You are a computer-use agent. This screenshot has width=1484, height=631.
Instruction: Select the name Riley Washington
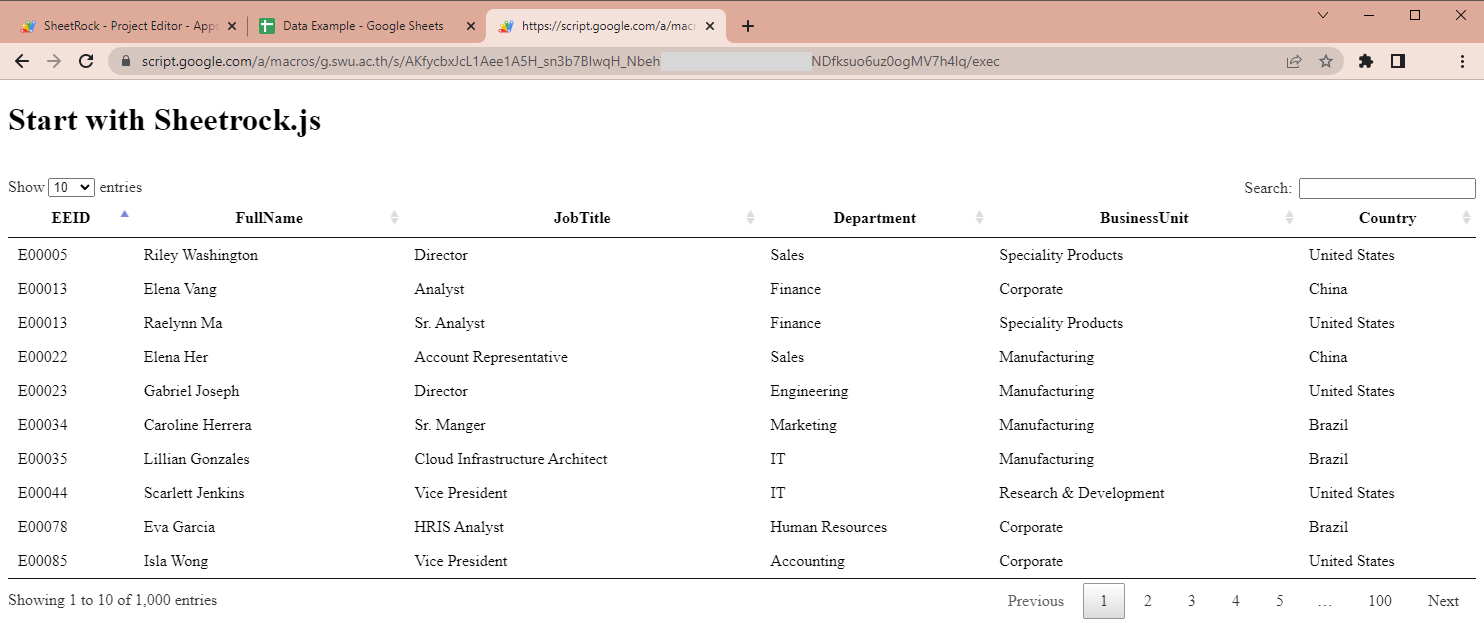[201, 255]
